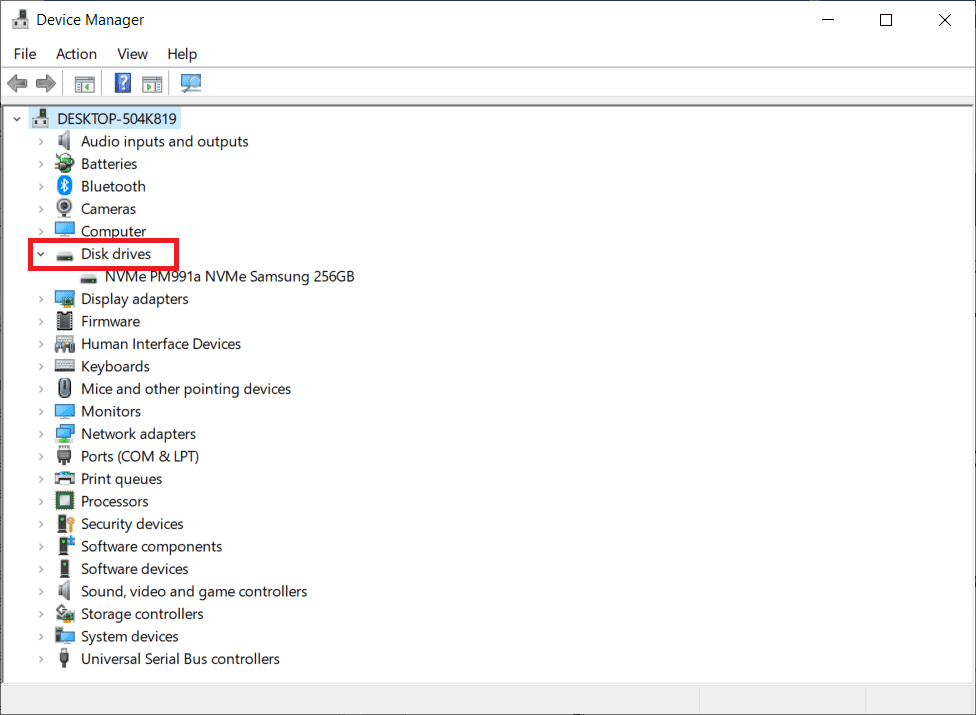
Task: Maximize the Device Manager window
Action: point(886,20)
